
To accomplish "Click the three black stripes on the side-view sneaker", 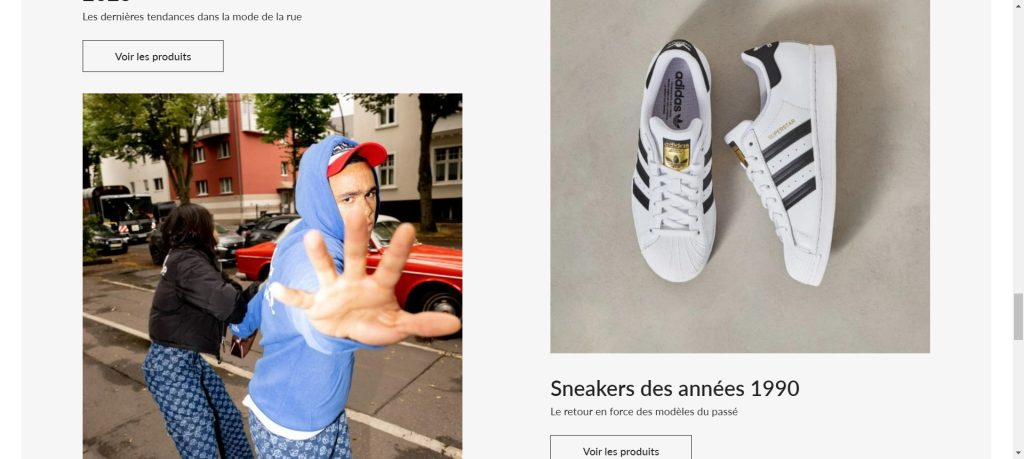I will click(787, 163).
